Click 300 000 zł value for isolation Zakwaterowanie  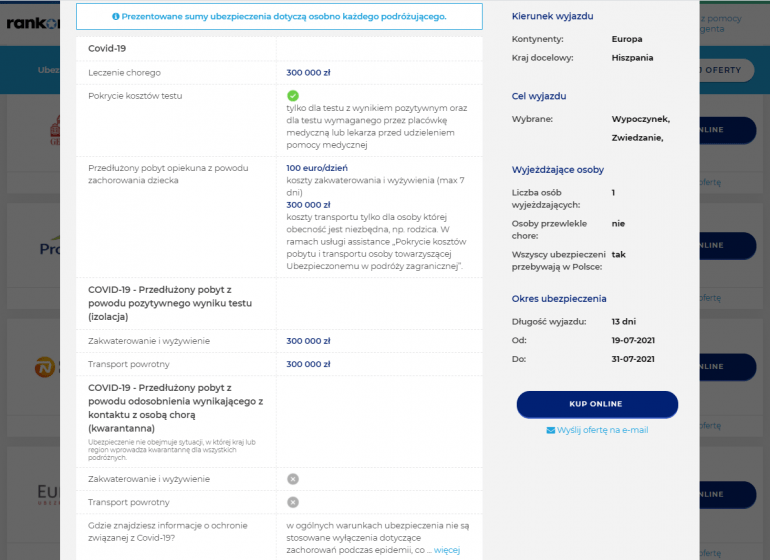[x=308, y=341]
